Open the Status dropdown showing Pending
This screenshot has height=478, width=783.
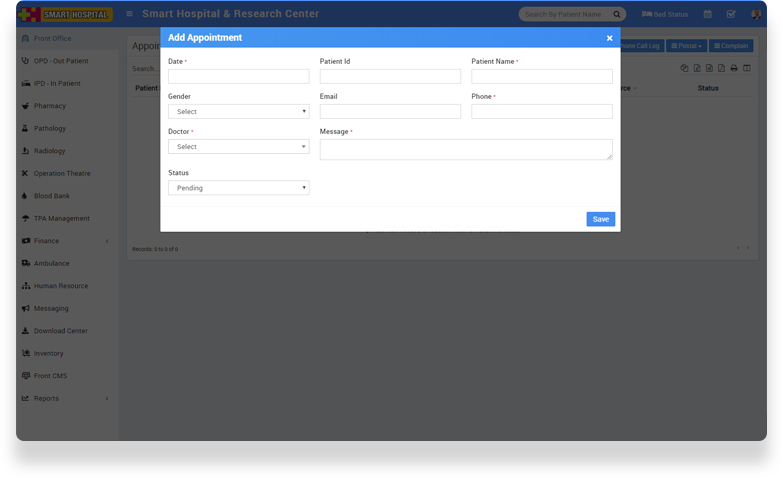[x=238, y=188]
